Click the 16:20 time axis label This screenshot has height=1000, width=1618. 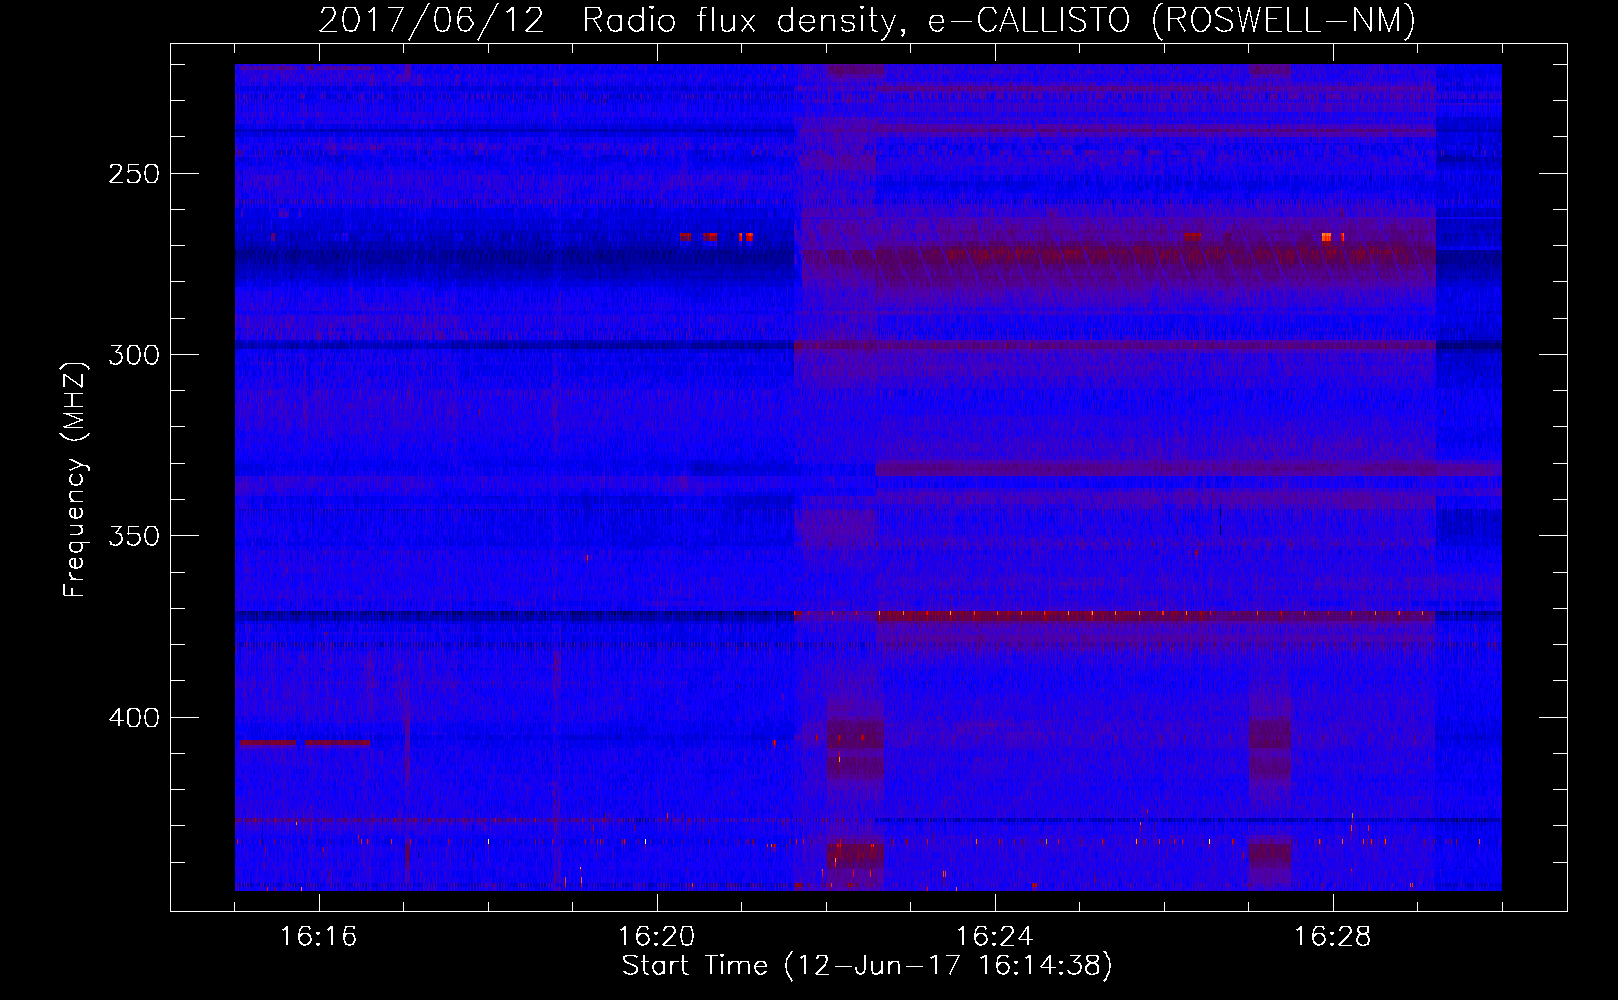pyautogui.click(x=656, y=937)
